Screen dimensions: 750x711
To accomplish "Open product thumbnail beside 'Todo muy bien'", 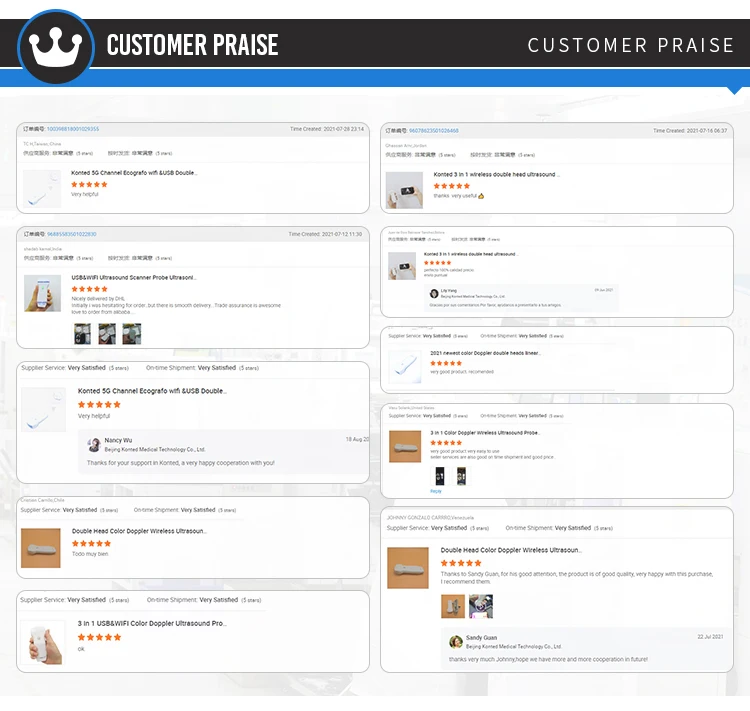I will [41, 548].
